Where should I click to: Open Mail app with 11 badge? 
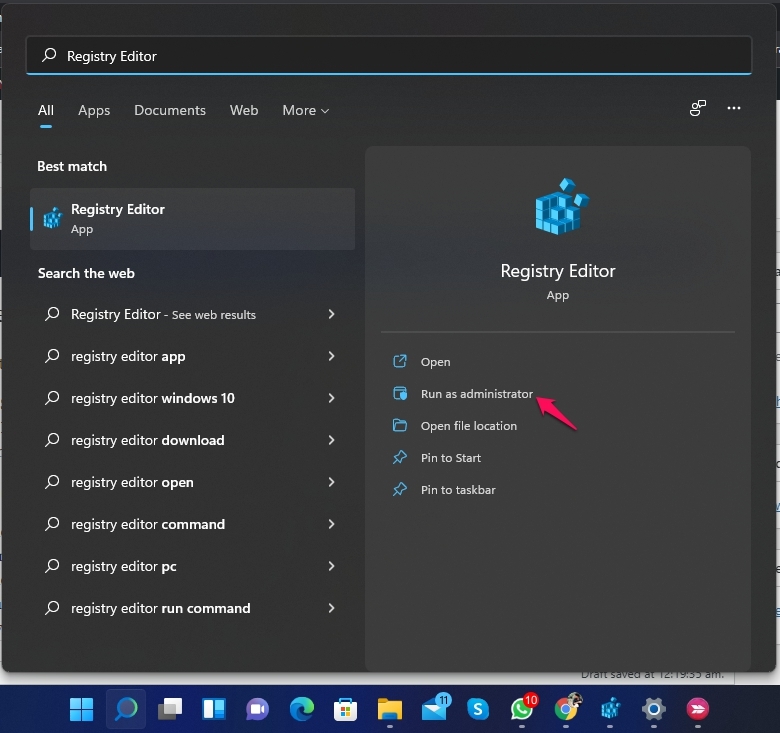(x=435, y=707)
